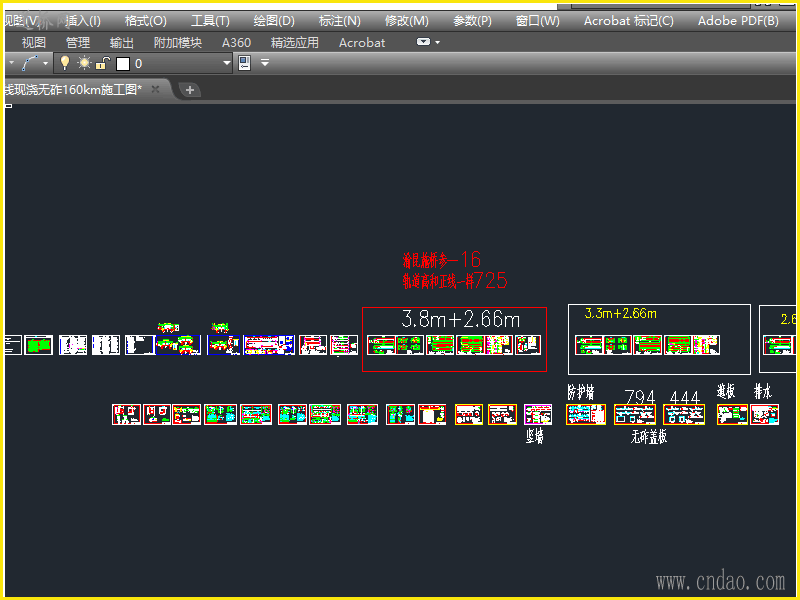The height and width of the screenshot is (600, 800).
Task: Open ribbon minimize options arrow
Action: 438,42
